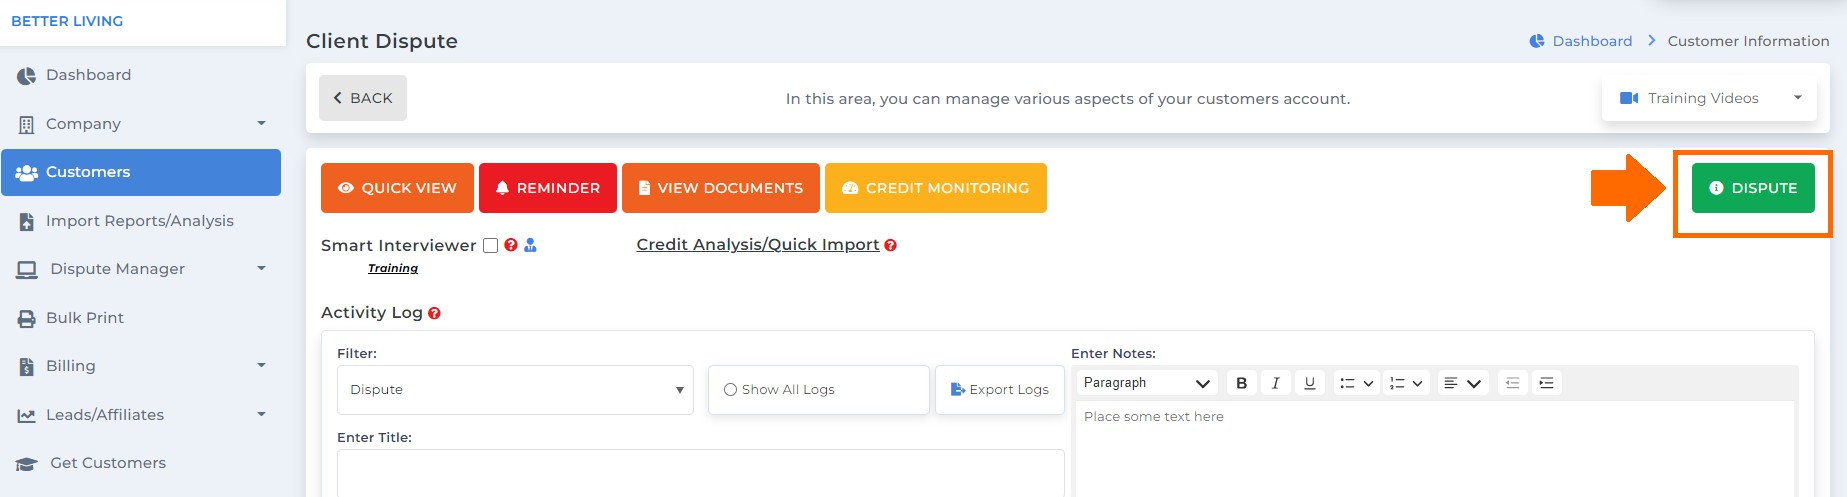Click the Dashboard pie-chart icon in sidebar
Screen dimensions: 1847x497
pyautogui.click(x=27, y=76)
